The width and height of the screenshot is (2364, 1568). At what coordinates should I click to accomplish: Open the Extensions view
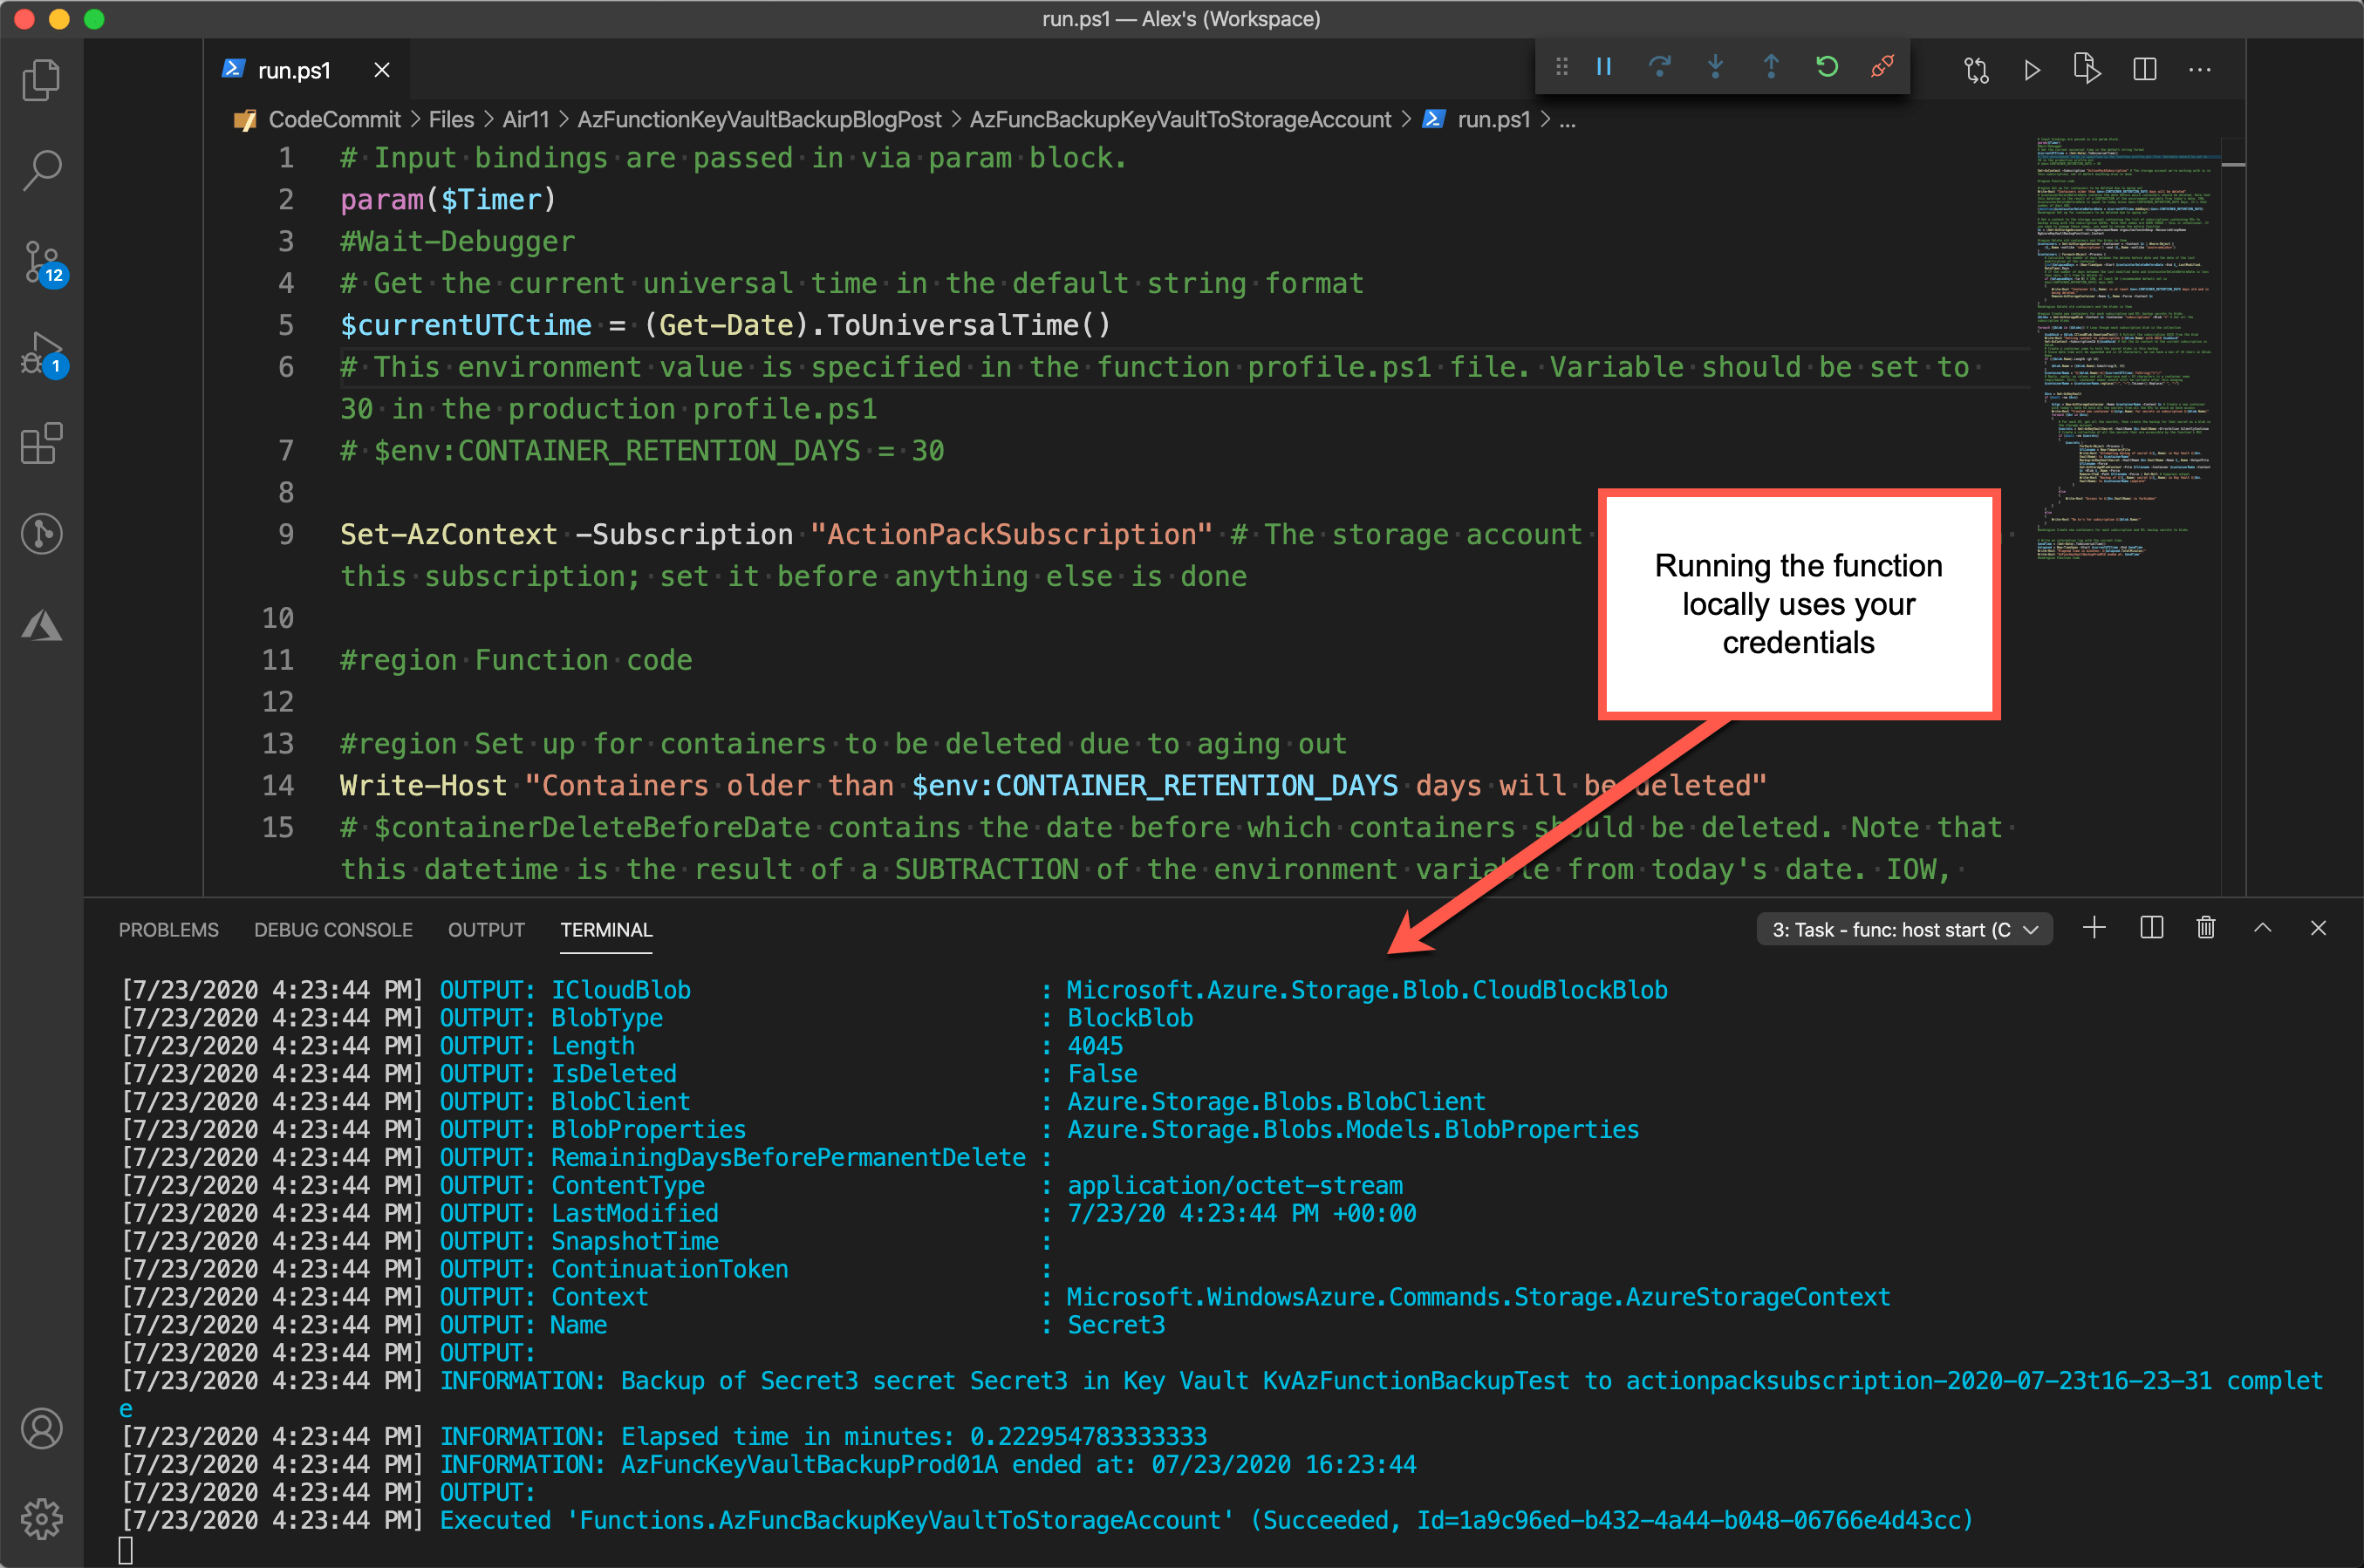[42, 443]
